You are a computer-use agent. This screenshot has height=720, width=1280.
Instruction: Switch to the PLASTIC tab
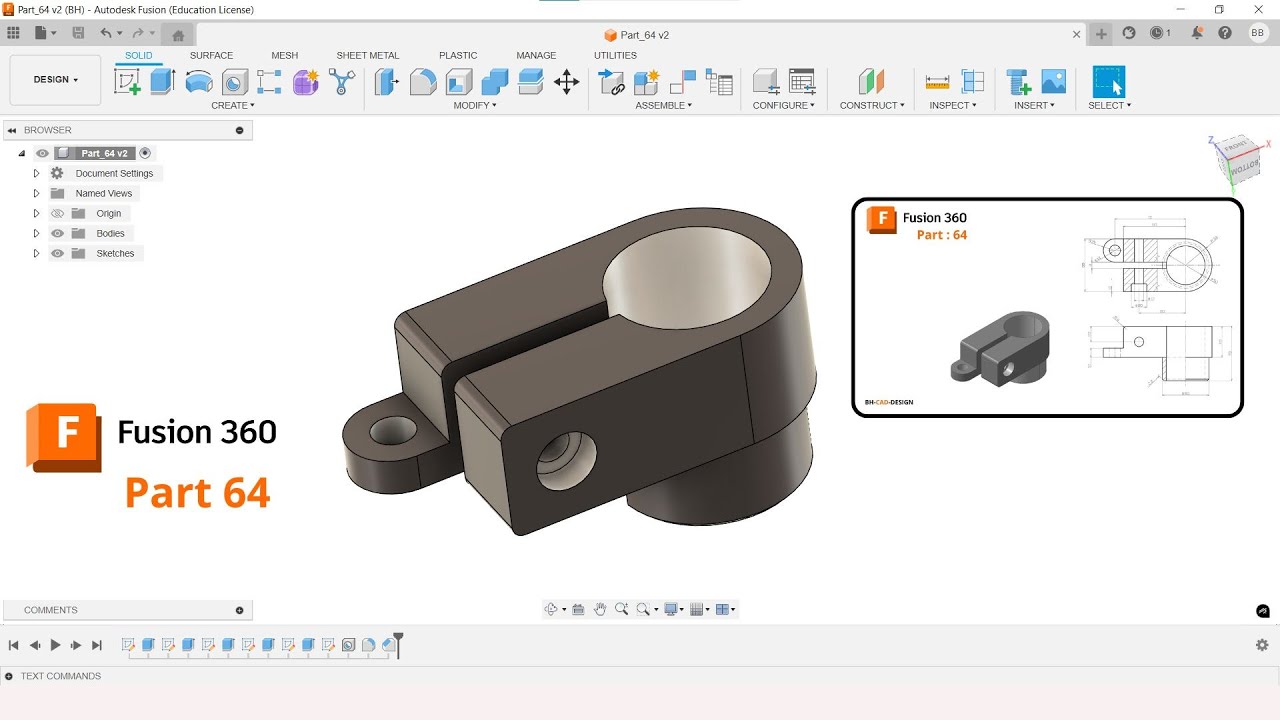coord(458,55)
